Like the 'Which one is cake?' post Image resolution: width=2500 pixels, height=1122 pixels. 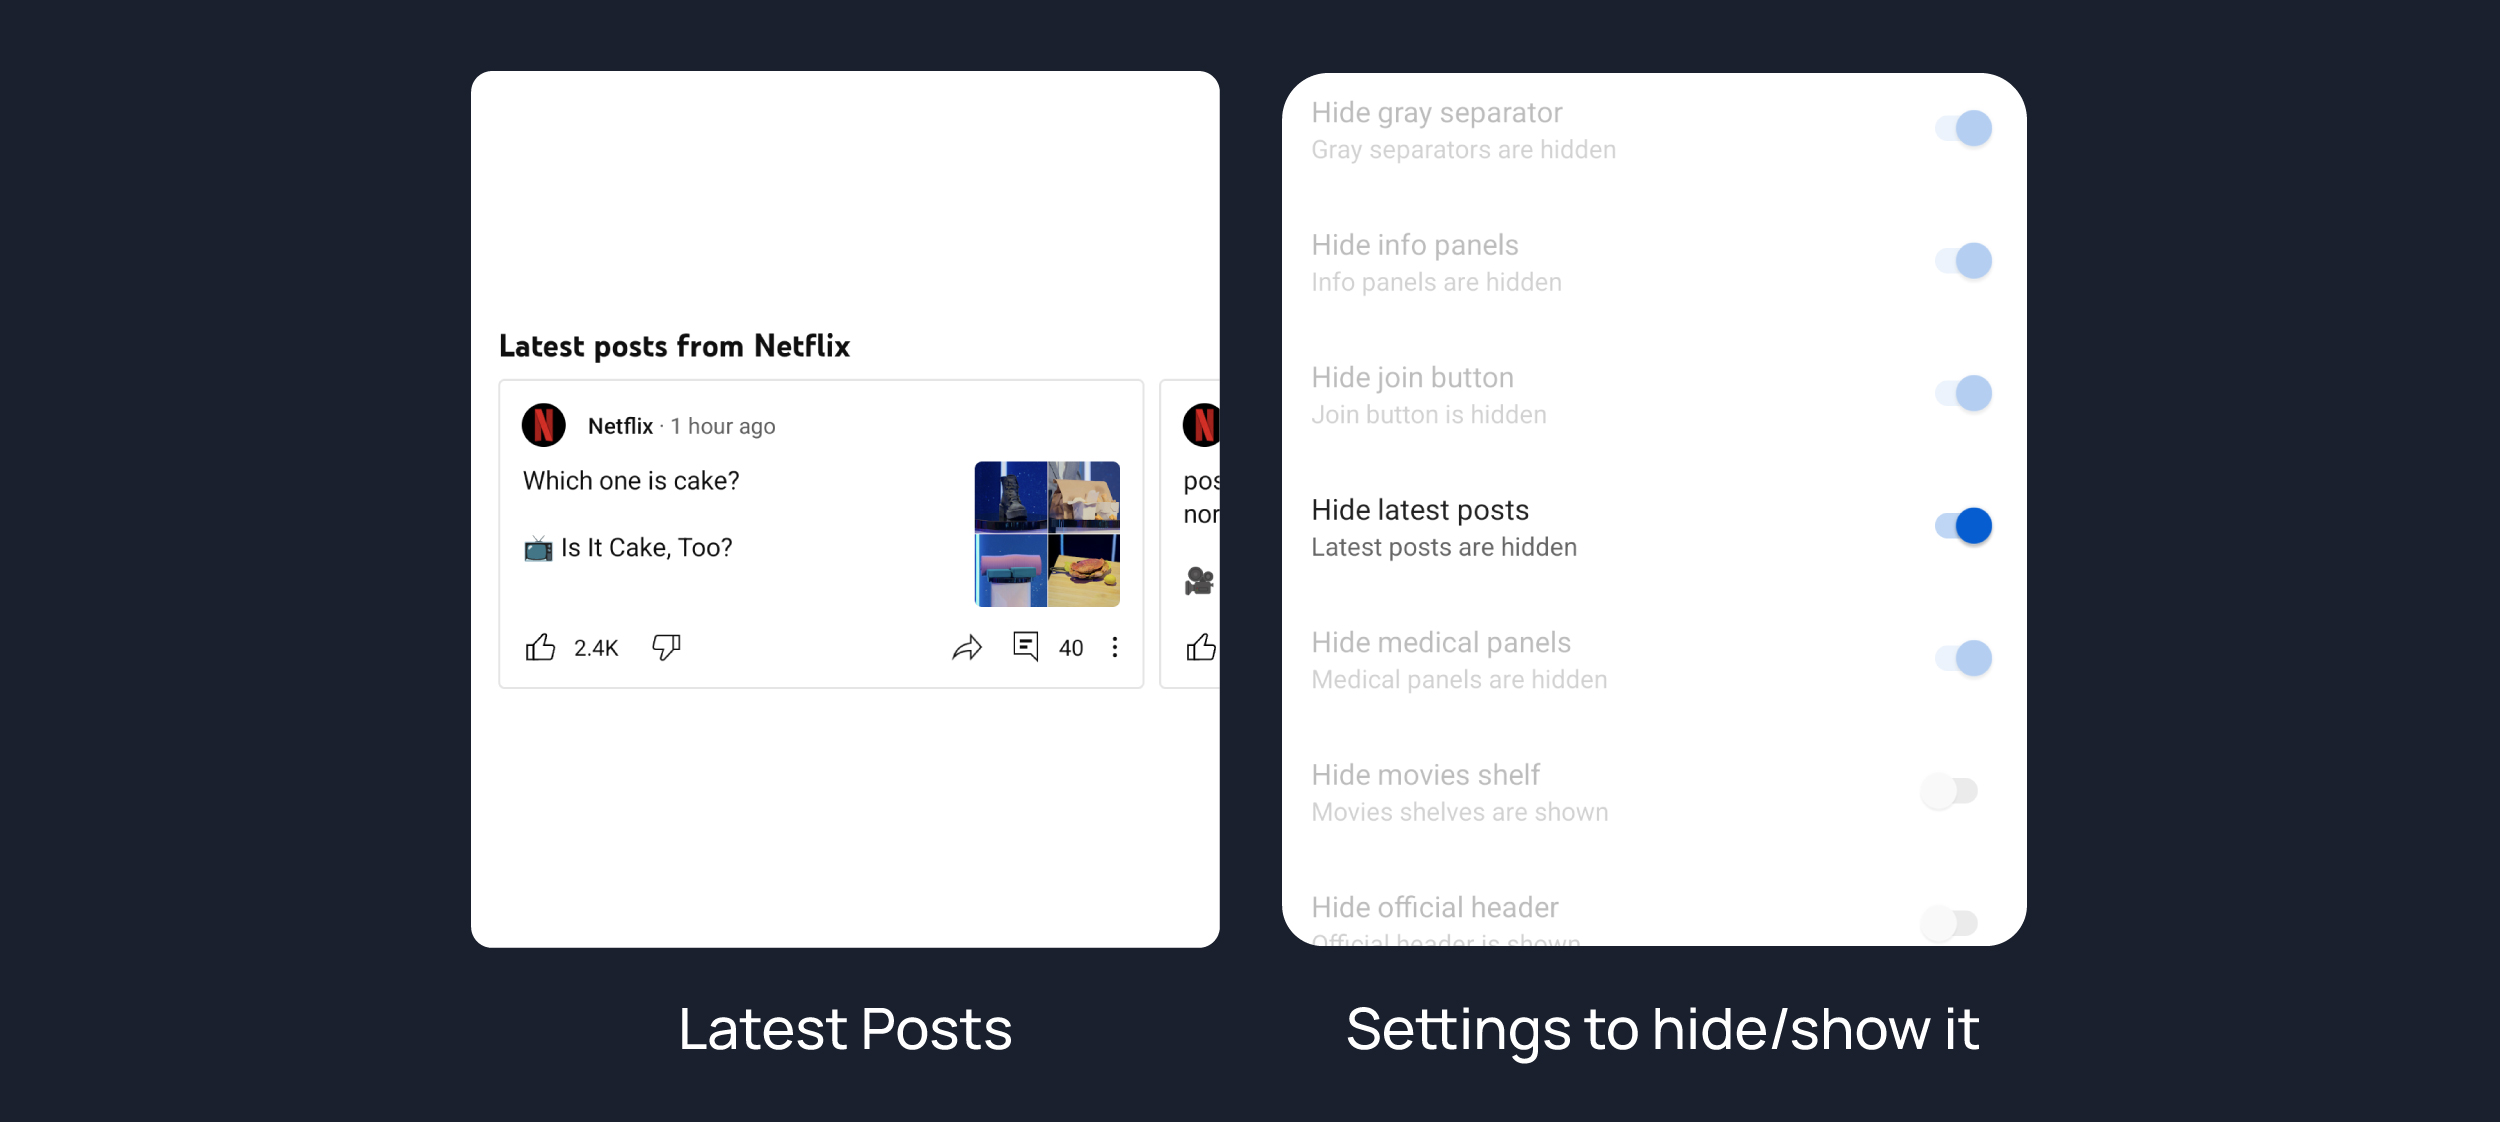pos(540,647)
